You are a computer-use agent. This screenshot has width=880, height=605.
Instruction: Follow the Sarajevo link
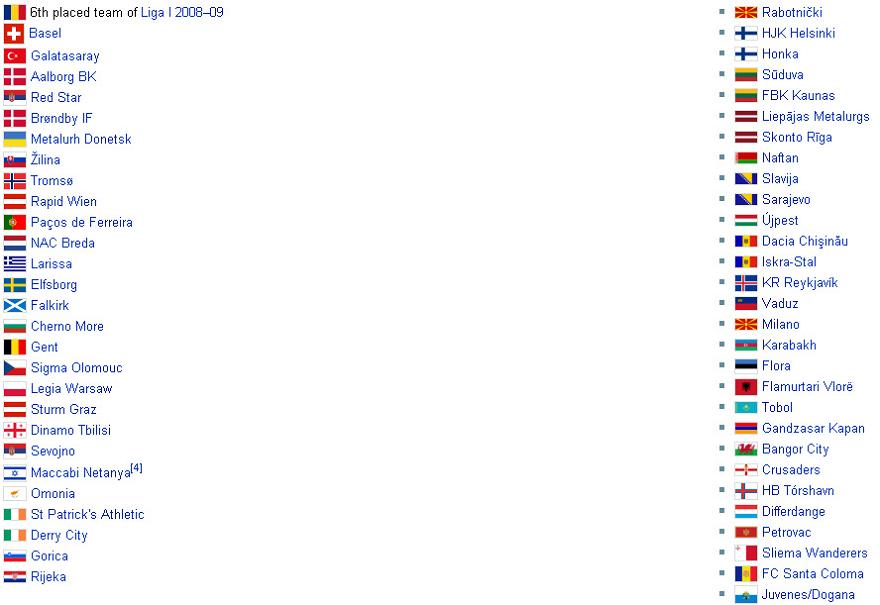tap(786, 199)
